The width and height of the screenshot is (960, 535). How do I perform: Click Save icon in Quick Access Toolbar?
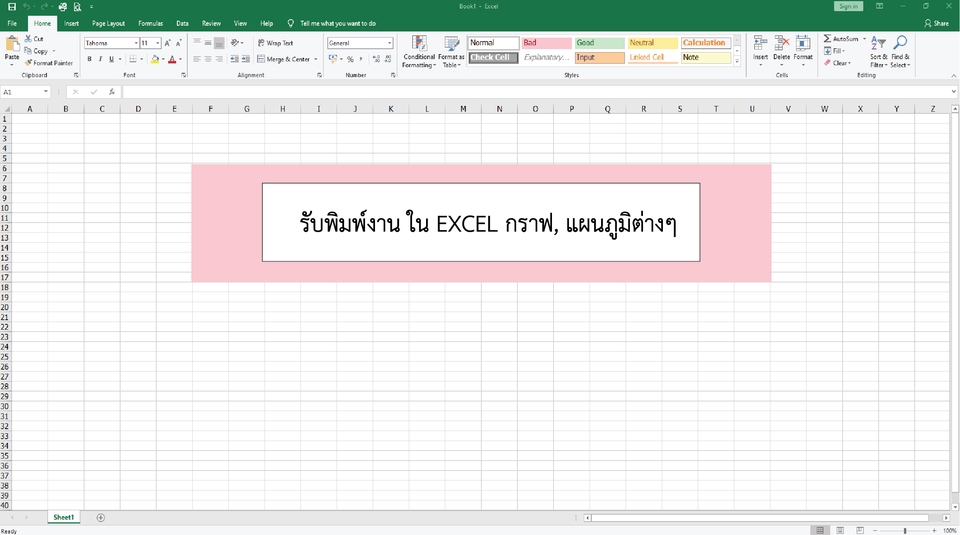coord(12,7)
